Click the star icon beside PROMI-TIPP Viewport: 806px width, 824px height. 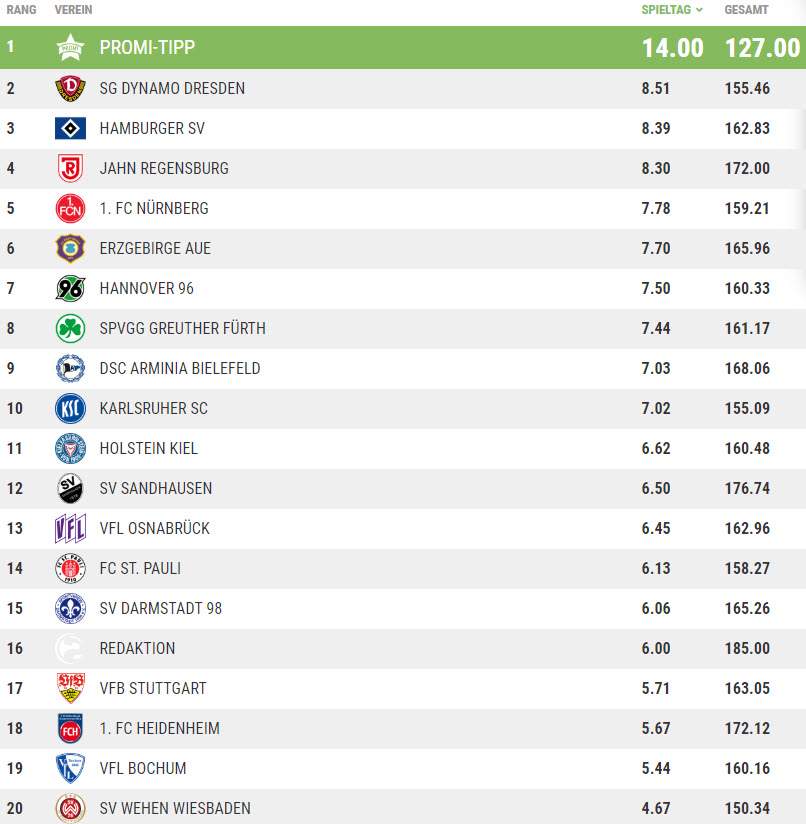[71, 47]
